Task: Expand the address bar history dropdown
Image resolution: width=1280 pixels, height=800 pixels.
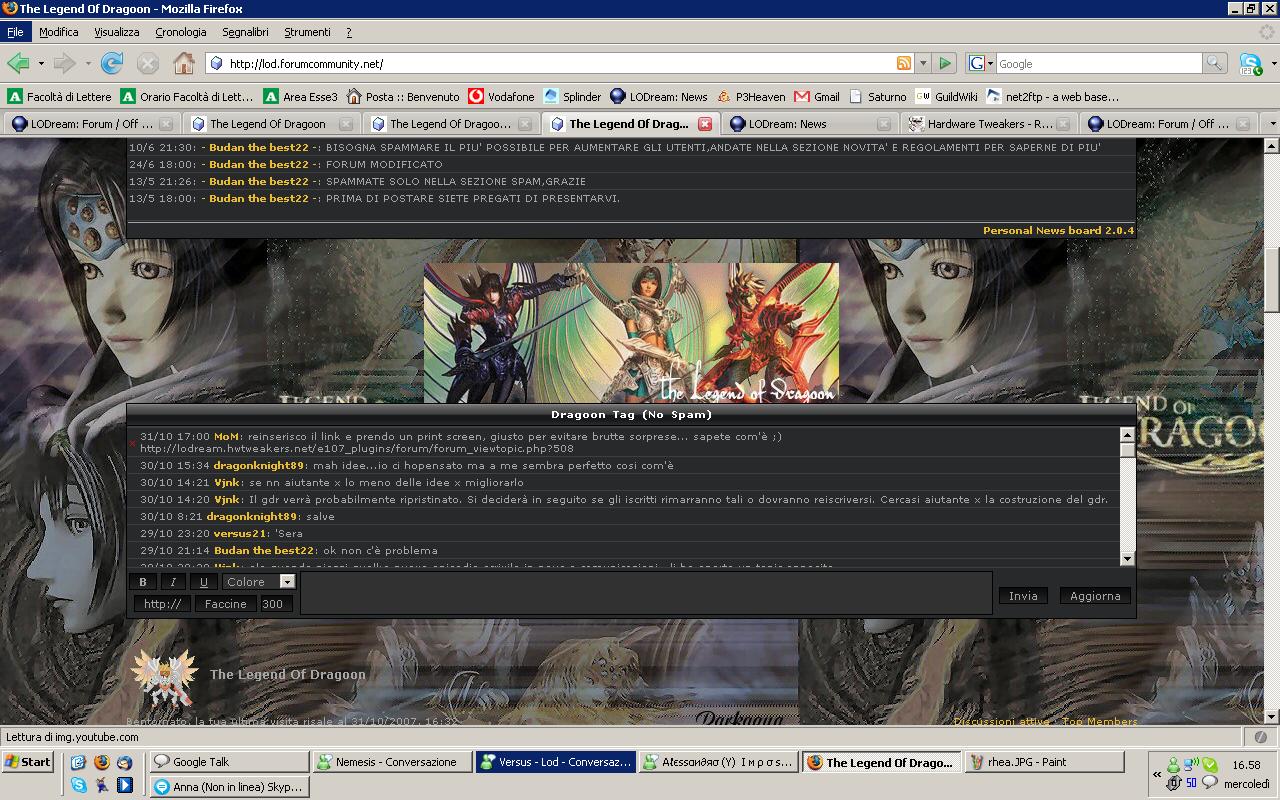Action: point(923,63)
